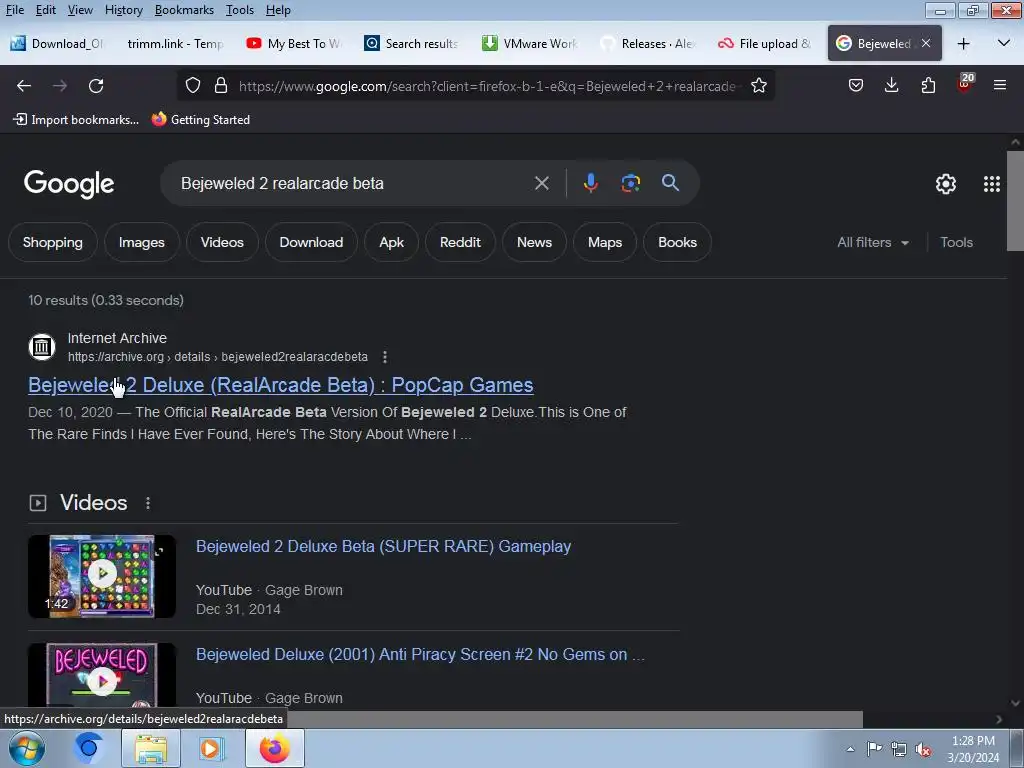Close the Bejeweled Google tab

tap(925, 43)
